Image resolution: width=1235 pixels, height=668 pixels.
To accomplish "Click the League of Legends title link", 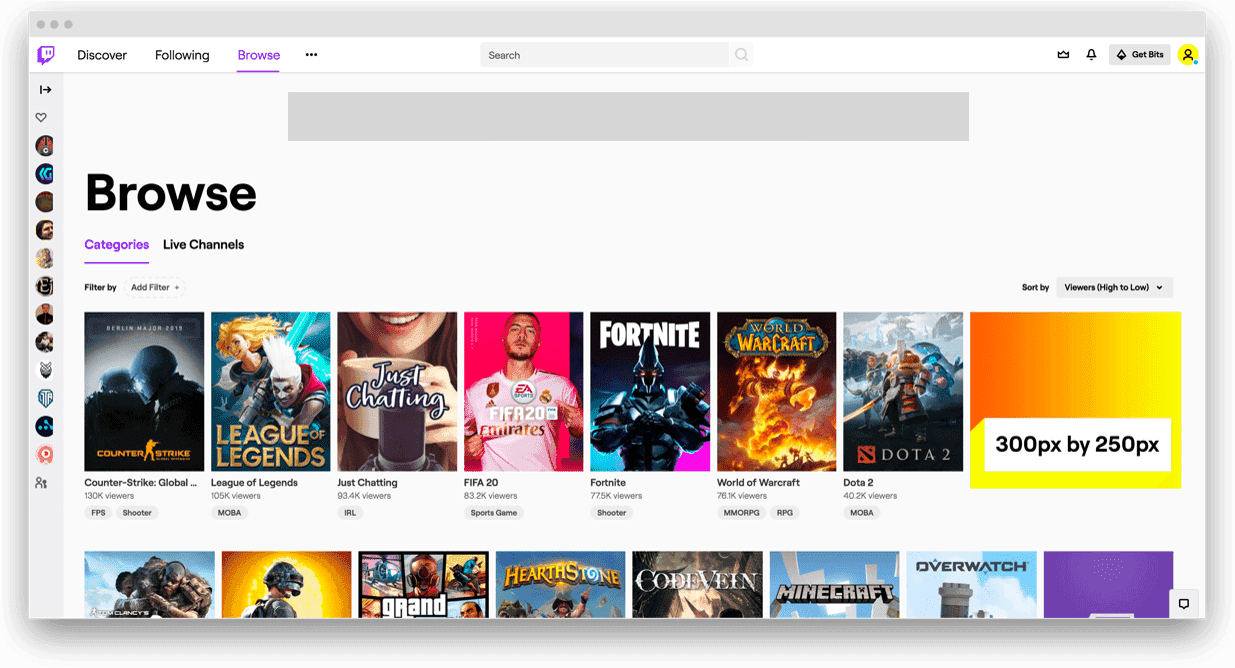I will (255, 483).
